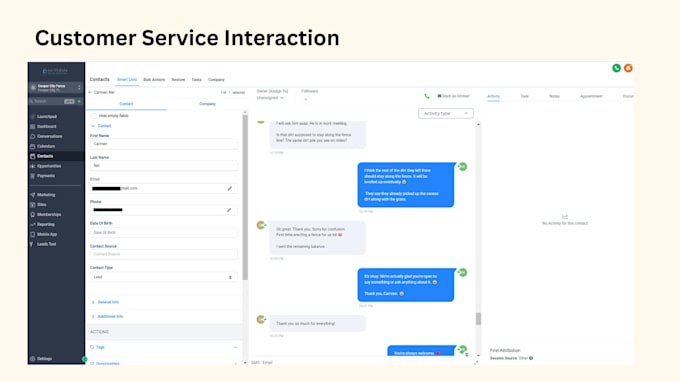Click the conversation scroll-up arrow
The image size is (680, 382).
(x=478, y=124)
